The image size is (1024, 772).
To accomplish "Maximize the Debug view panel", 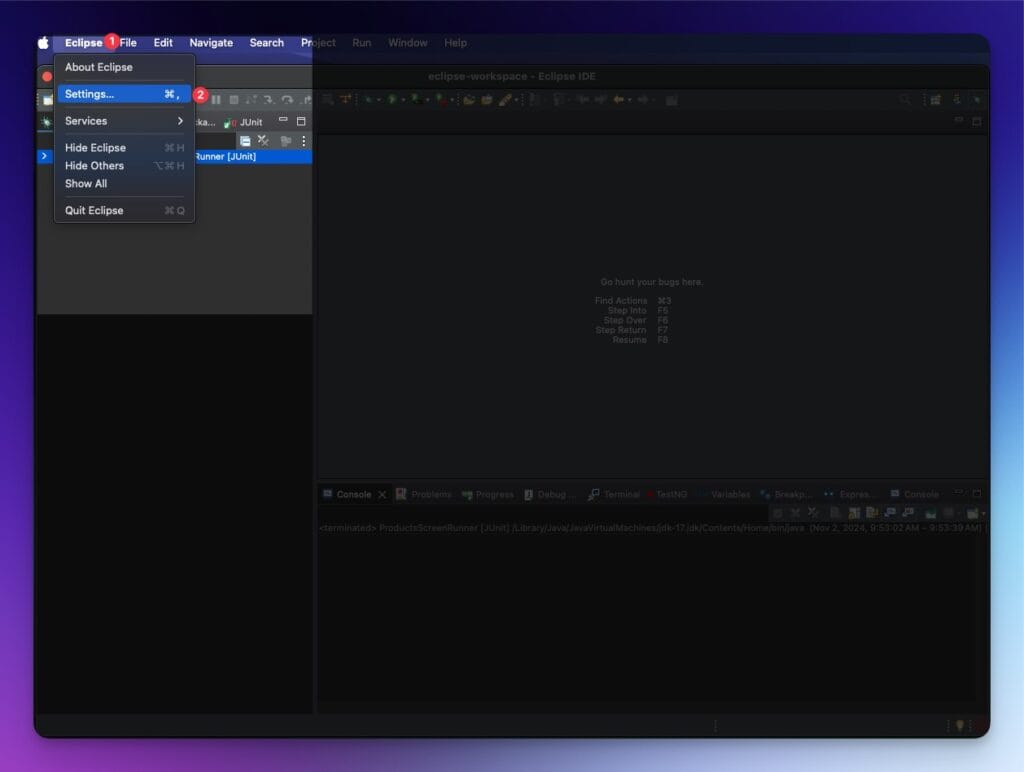I will [301, 121].
